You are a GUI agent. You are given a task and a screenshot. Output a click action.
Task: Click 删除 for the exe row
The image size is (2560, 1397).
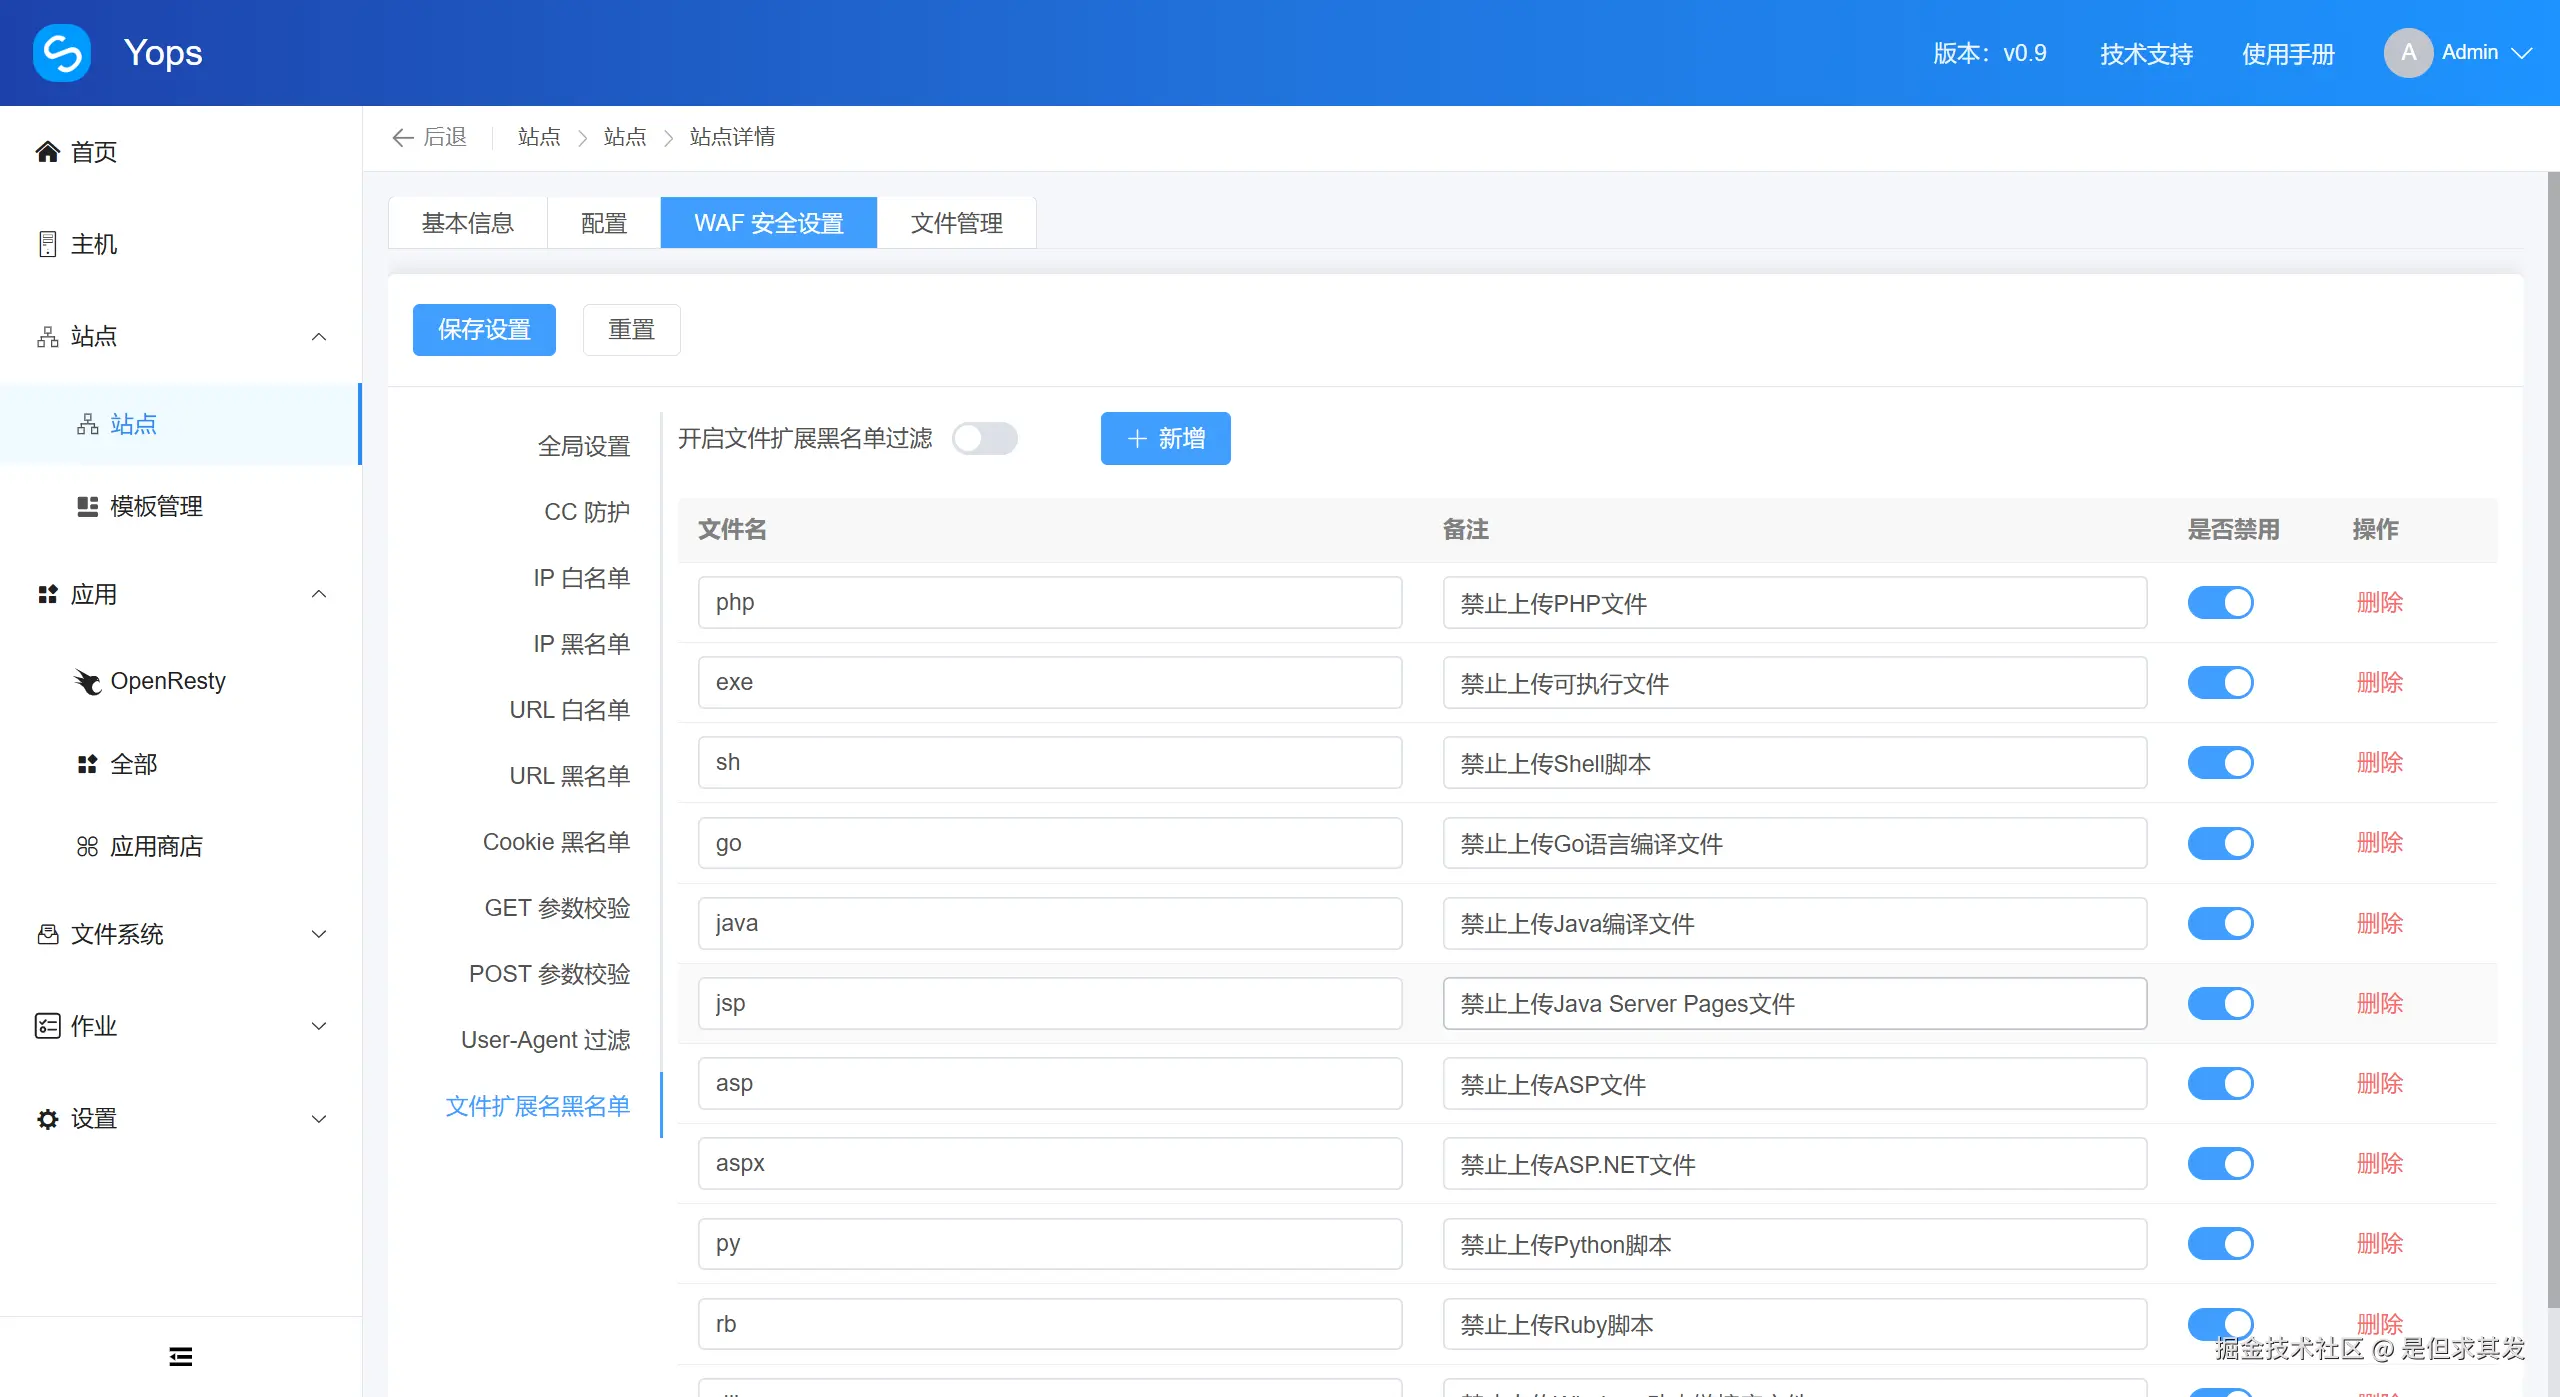pos(2379,683)
